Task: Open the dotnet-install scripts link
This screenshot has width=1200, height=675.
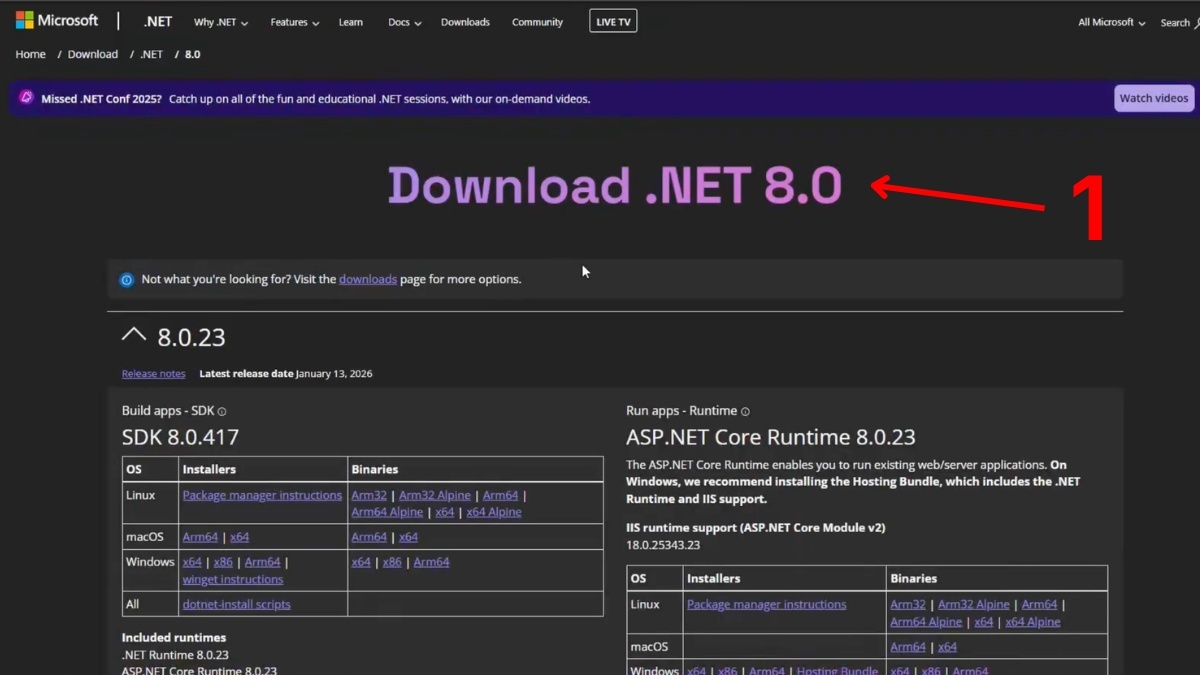Action: (237, 604)
